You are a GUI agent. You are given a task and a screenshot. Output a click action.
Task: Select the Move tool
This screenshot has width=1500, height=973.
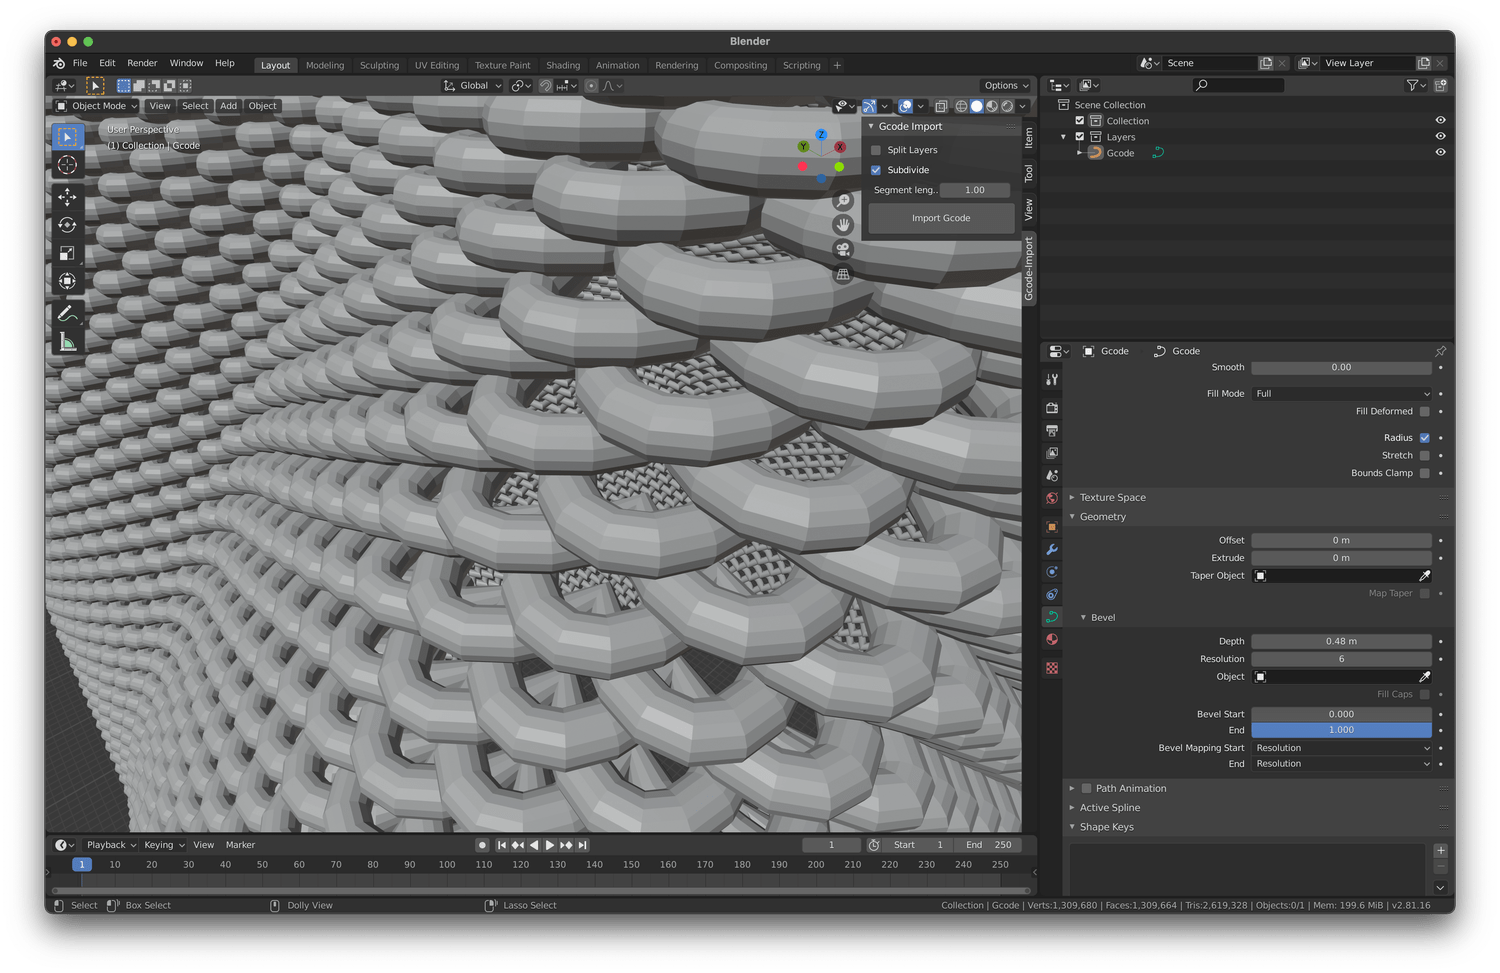[x=67, y=197]
